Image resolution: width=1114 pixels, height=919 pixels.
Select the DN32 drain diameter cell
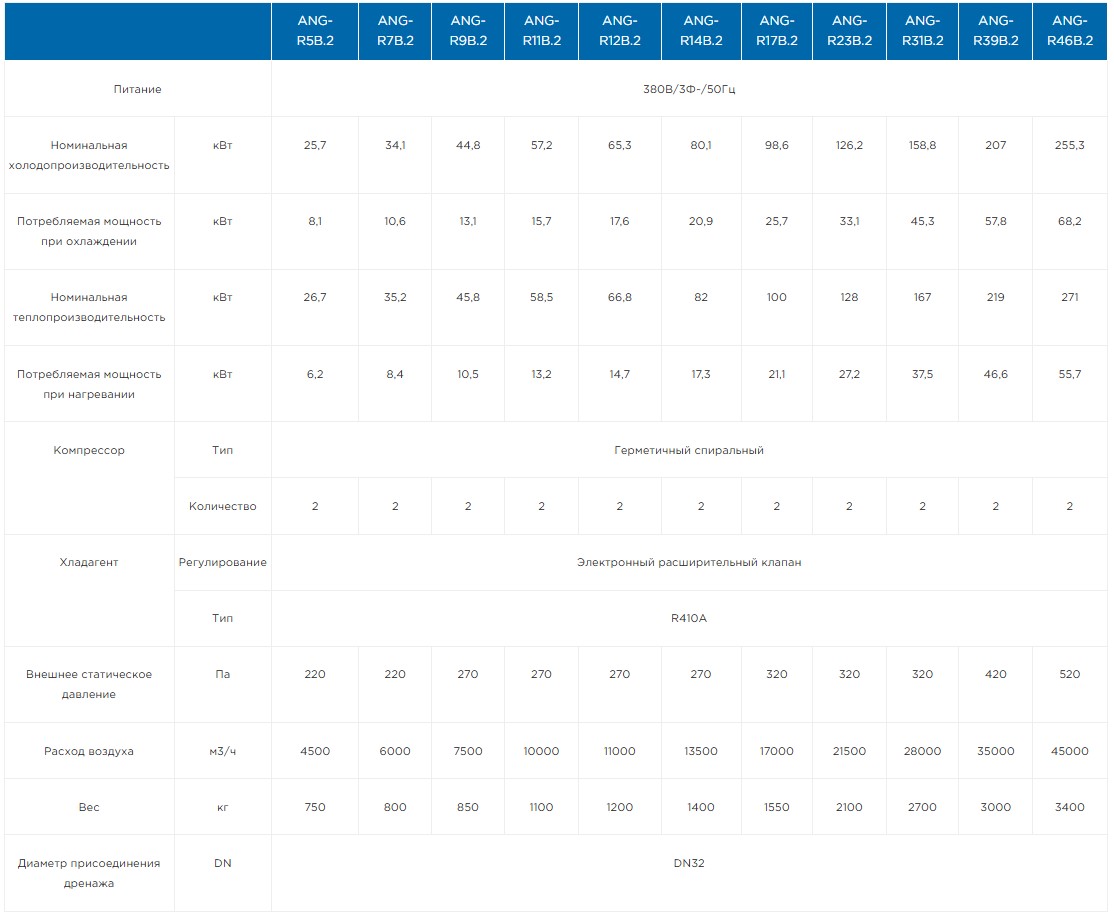[689, 863]
